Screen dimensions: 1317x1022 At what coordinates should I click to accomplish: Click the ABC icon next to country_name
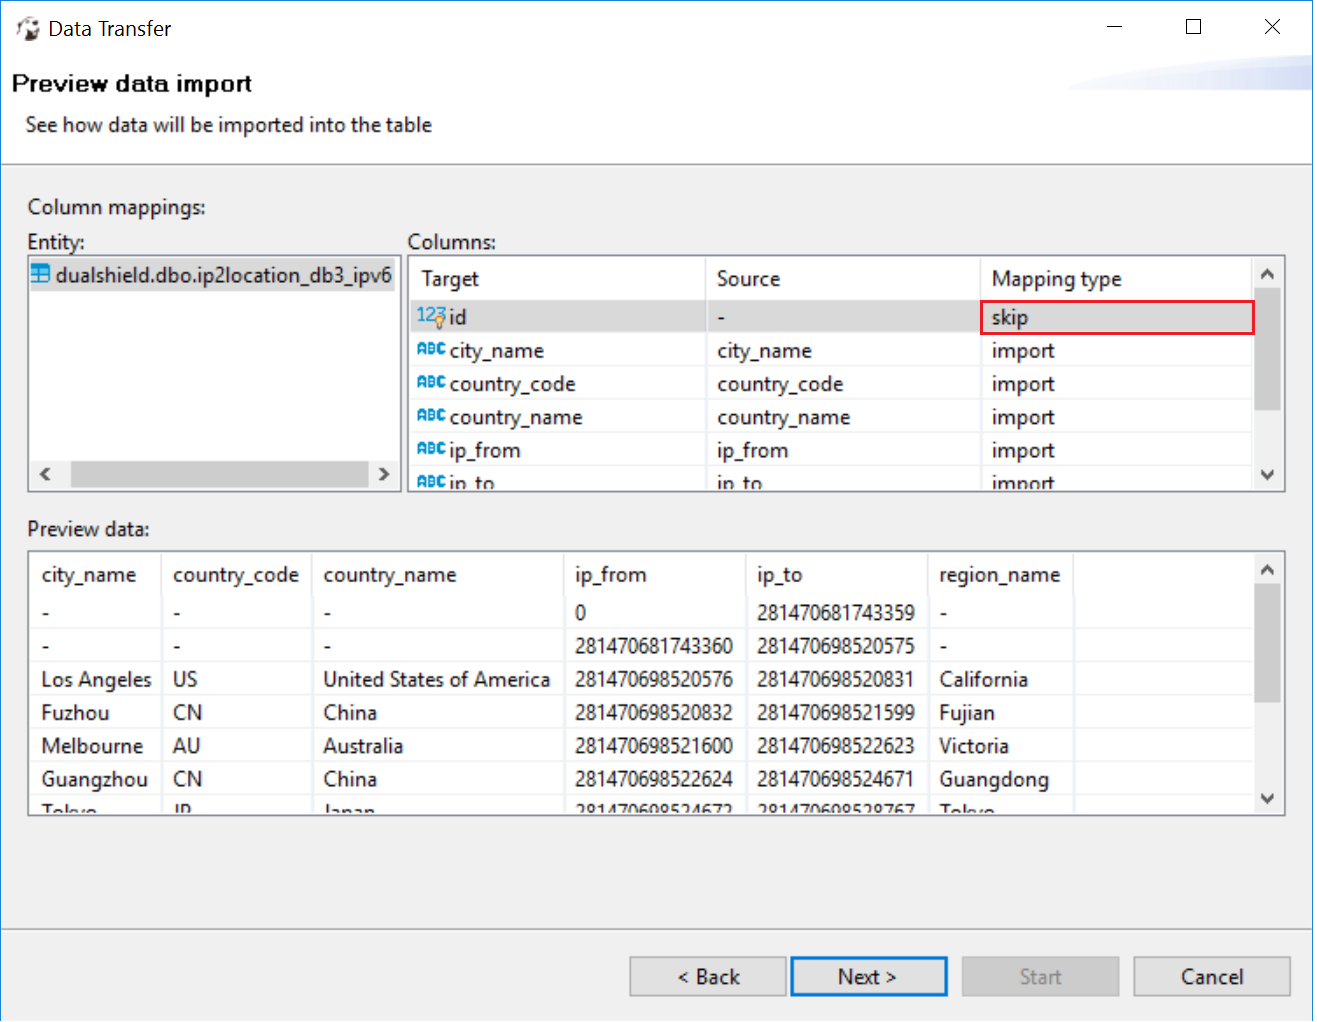tap(431, 416)
